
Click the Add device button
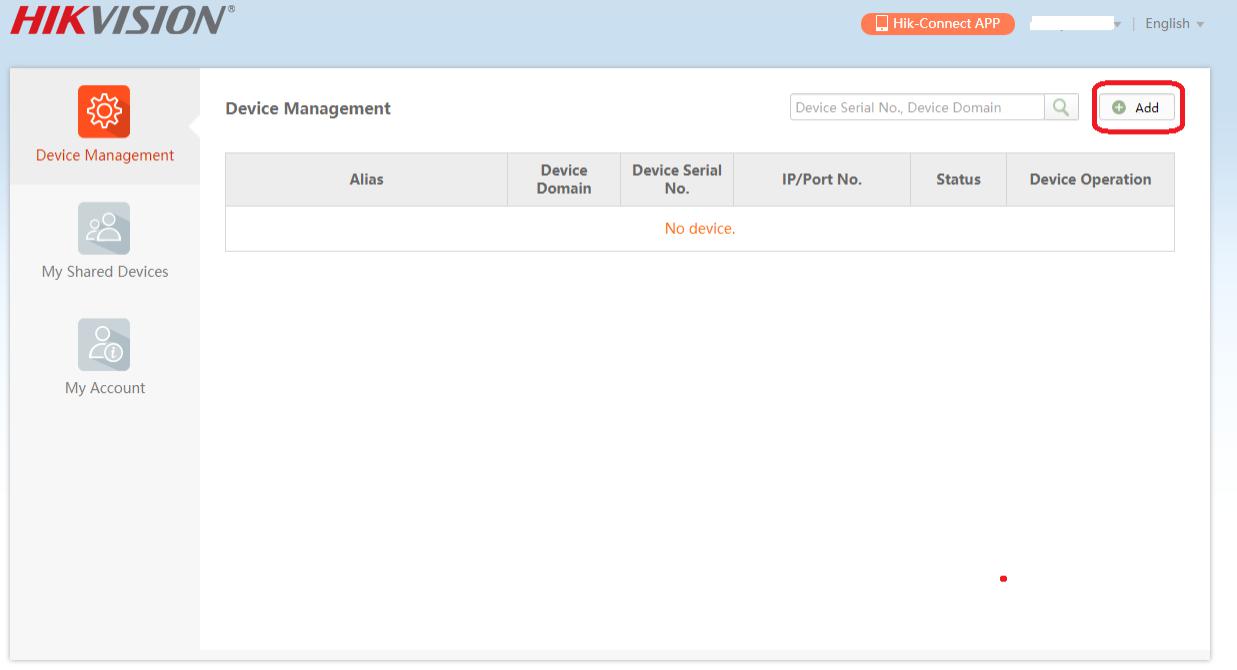point(1136,107)
